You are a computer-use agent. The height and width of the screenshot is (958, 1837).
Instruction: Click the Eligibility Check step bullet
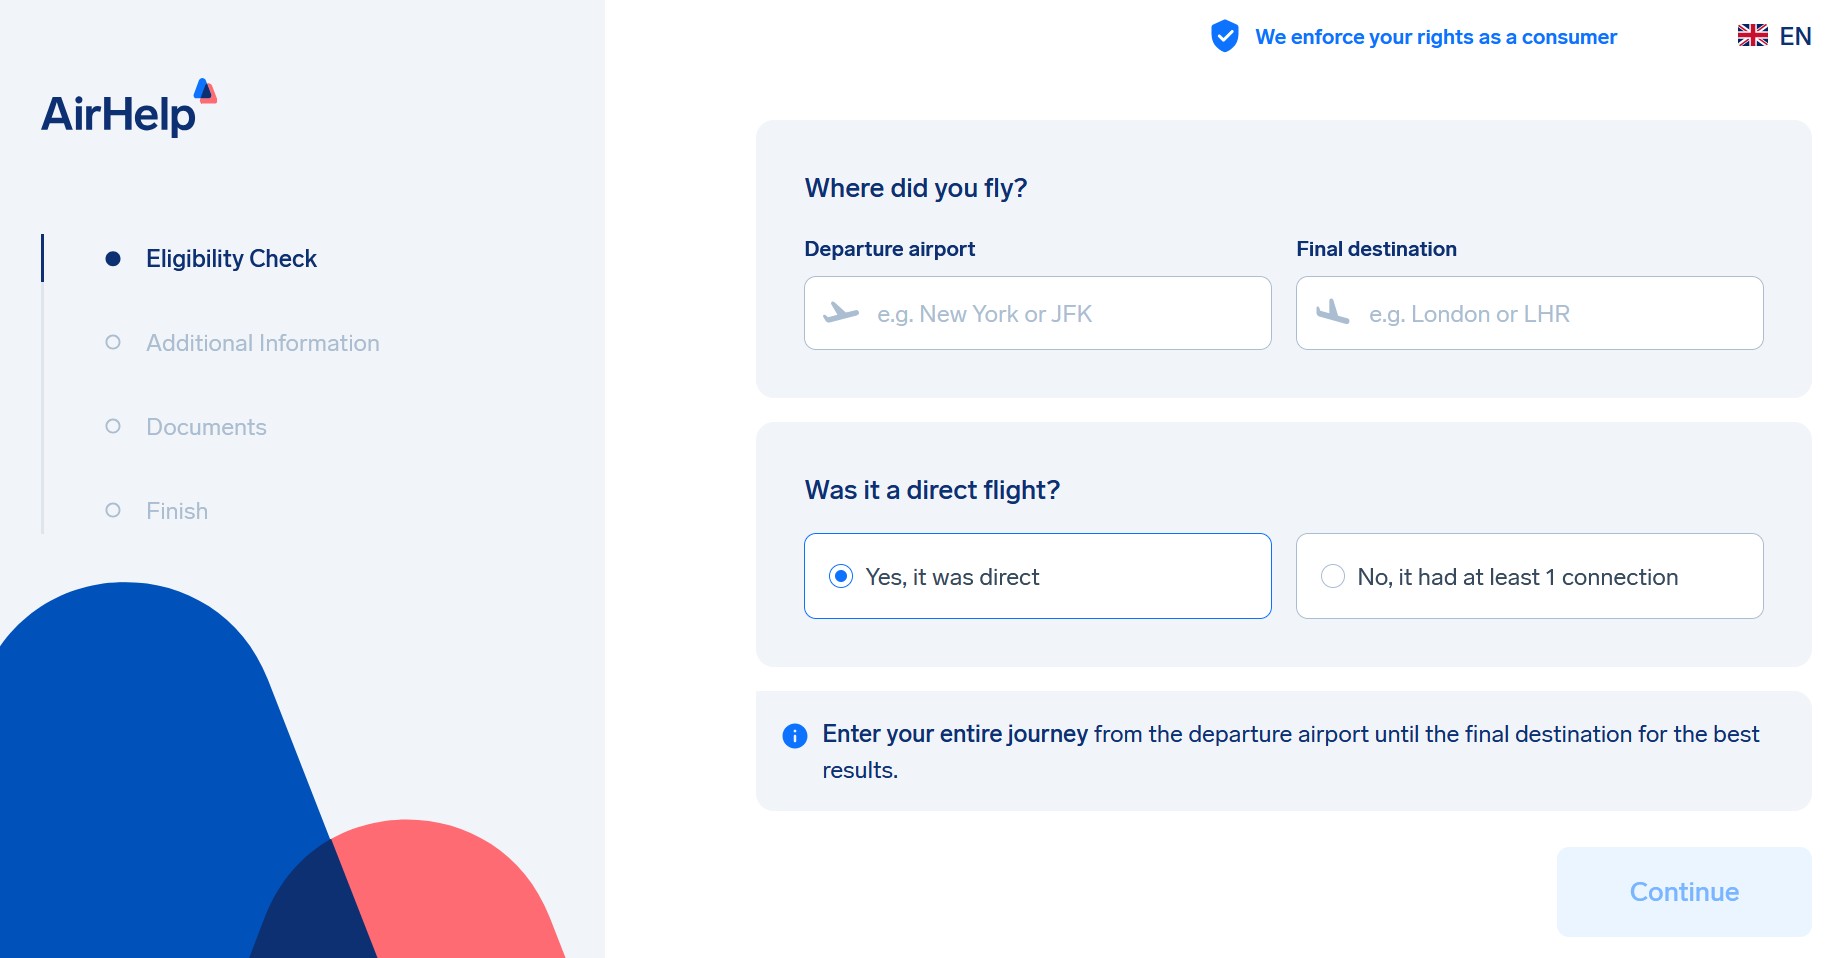[x=113, y=259]
